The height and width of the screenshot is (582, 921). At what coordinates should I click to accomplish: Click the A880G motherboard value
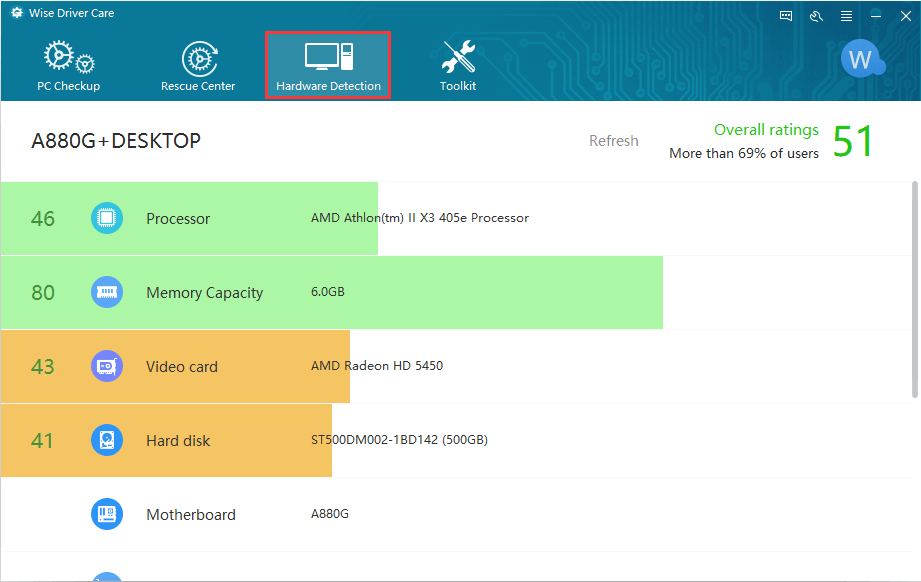(330, 514)
